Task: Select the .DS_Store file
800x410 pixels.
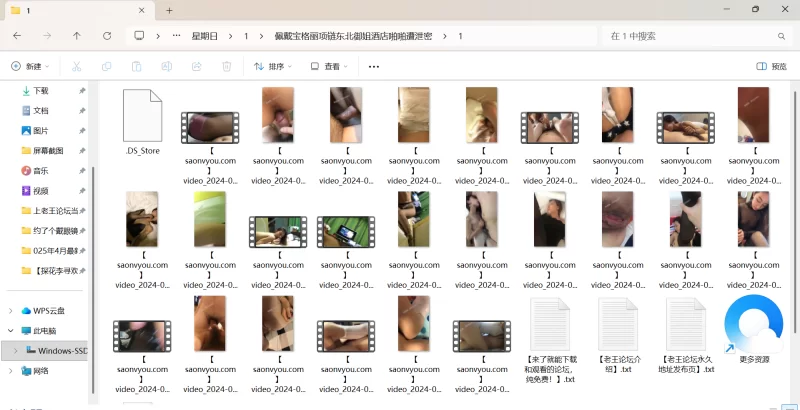Action: coord(142,122)
